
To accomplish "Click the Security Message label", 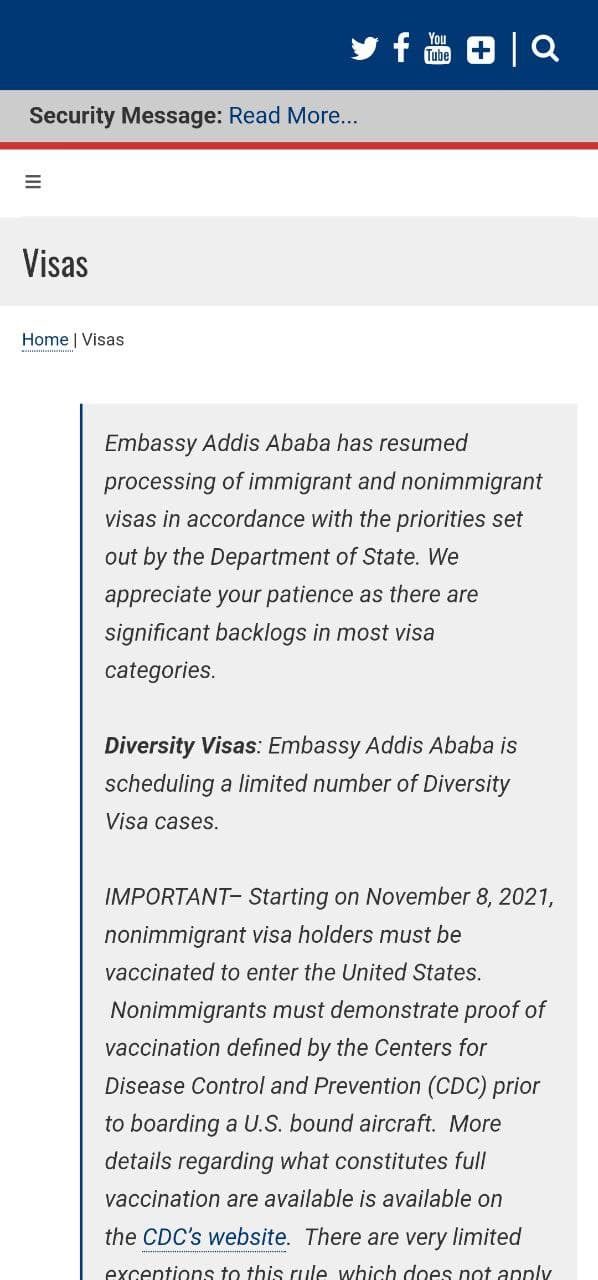I will tap(125, 116).
